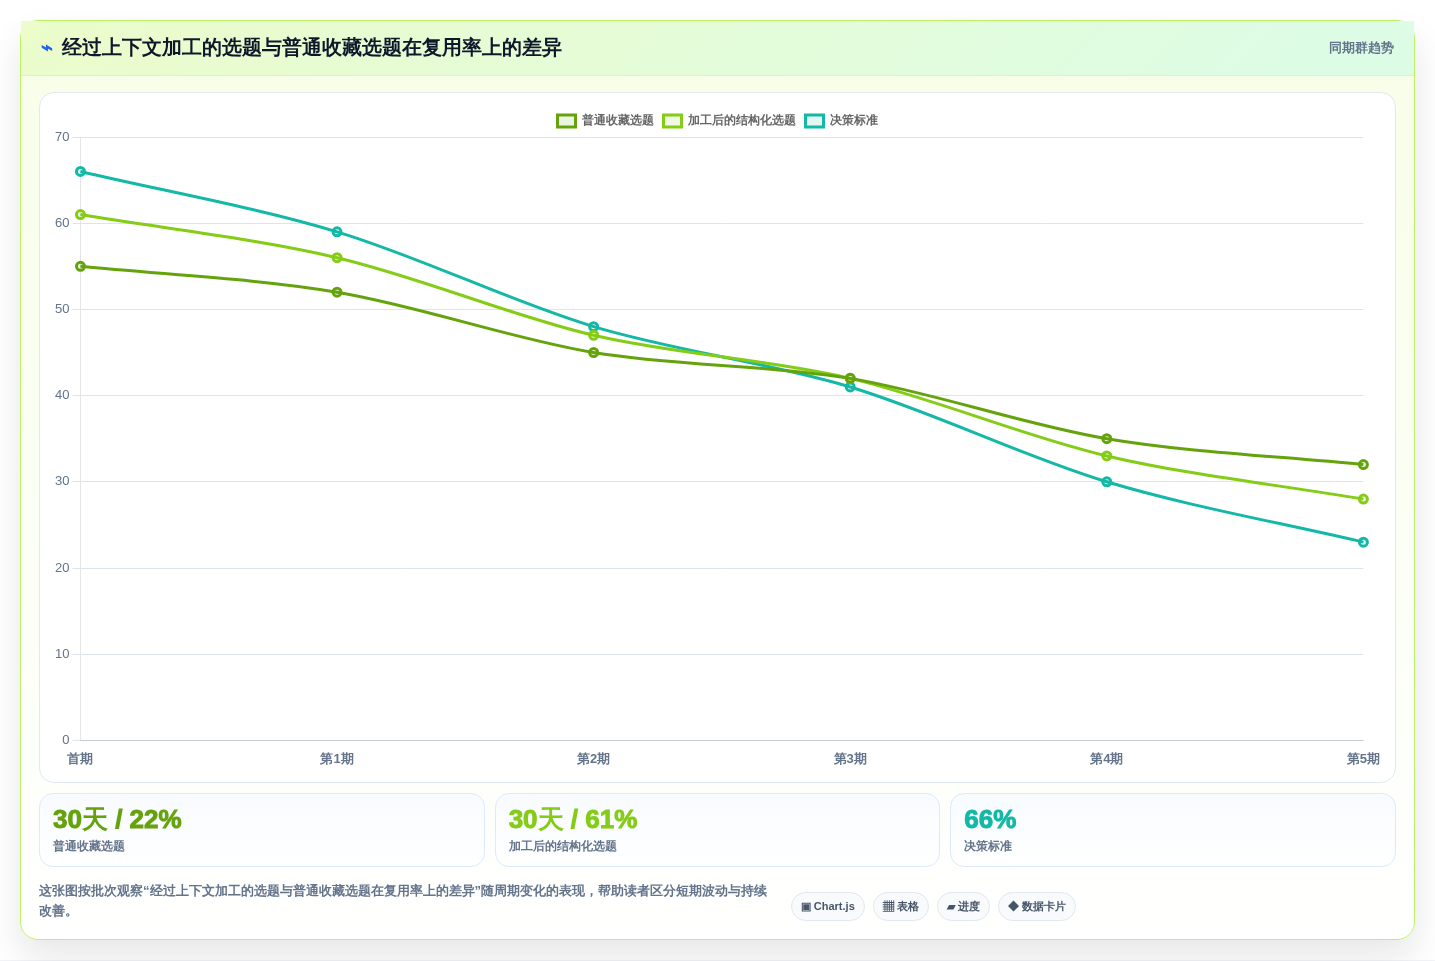
Task: Select the 决策标准 point at 第2期
Action: [x=594, y=327]
